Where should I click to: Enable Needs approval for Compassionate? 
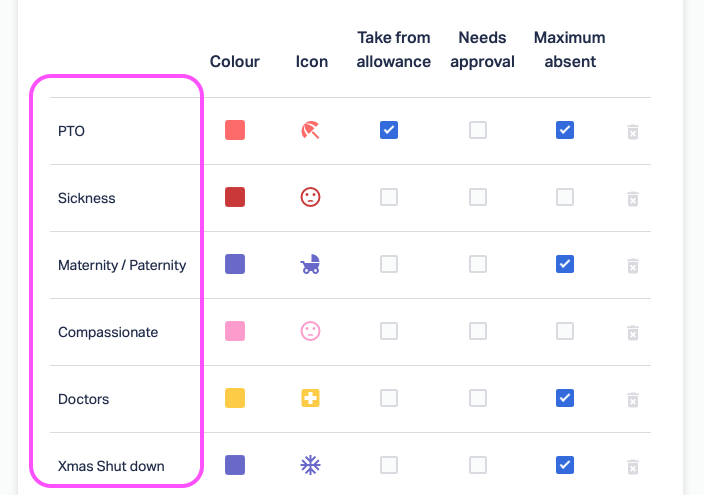coord(478,331)
